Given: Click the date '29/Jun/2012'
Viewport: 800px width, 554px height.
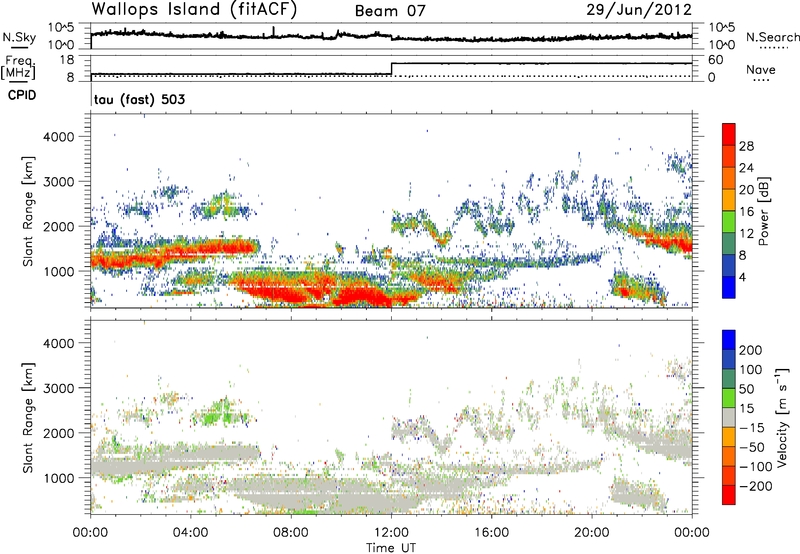Looking at the screenshot, I should (x=639, y=10).
